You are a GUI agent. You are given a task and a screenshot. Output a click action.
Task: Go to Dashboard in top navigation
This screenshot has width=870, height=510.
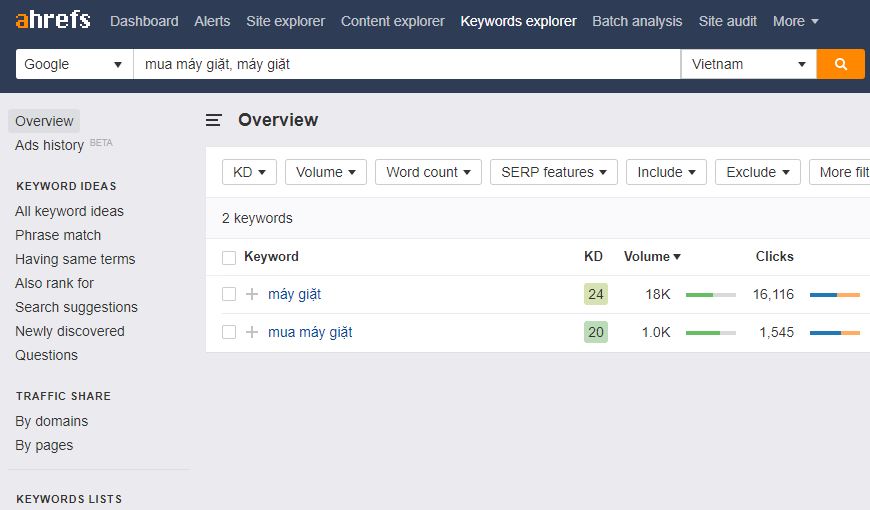(x=144, y=21)
